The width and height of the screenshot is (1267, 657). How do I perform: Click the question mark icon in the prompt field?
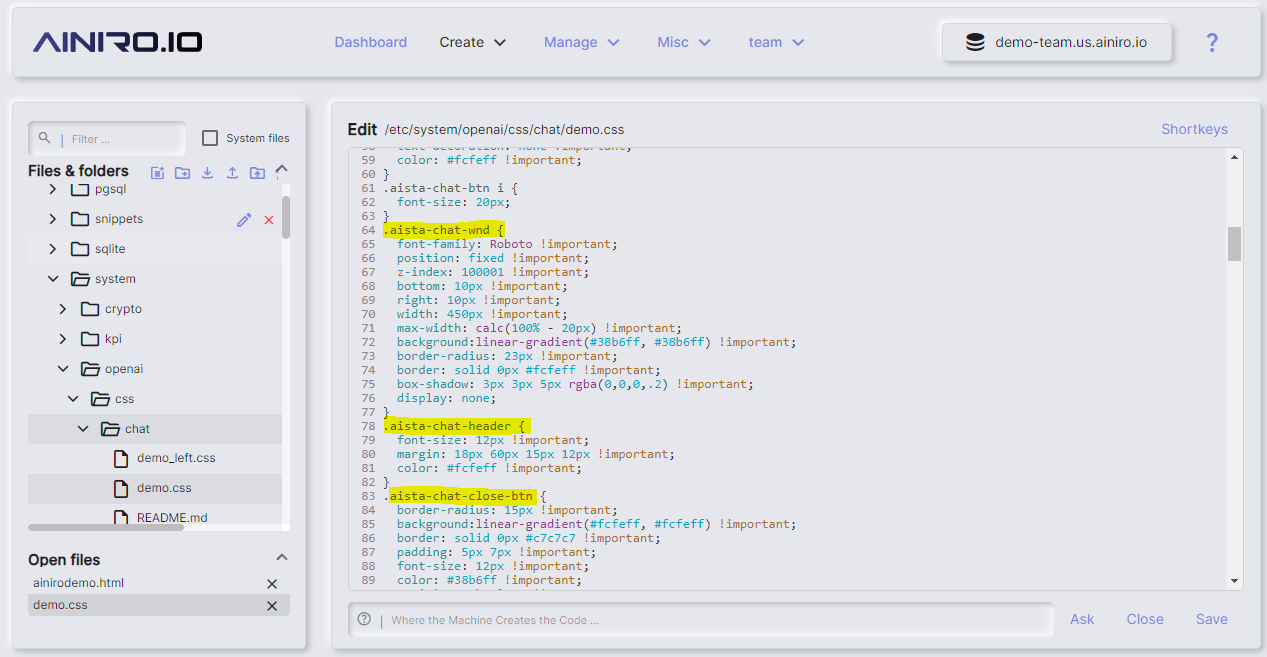[364, 619]
